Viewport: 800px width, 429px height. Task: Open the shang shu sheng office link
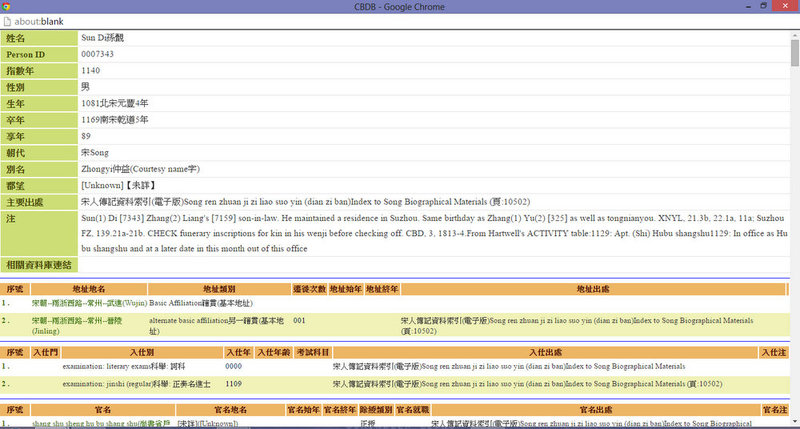click(101, 423)
